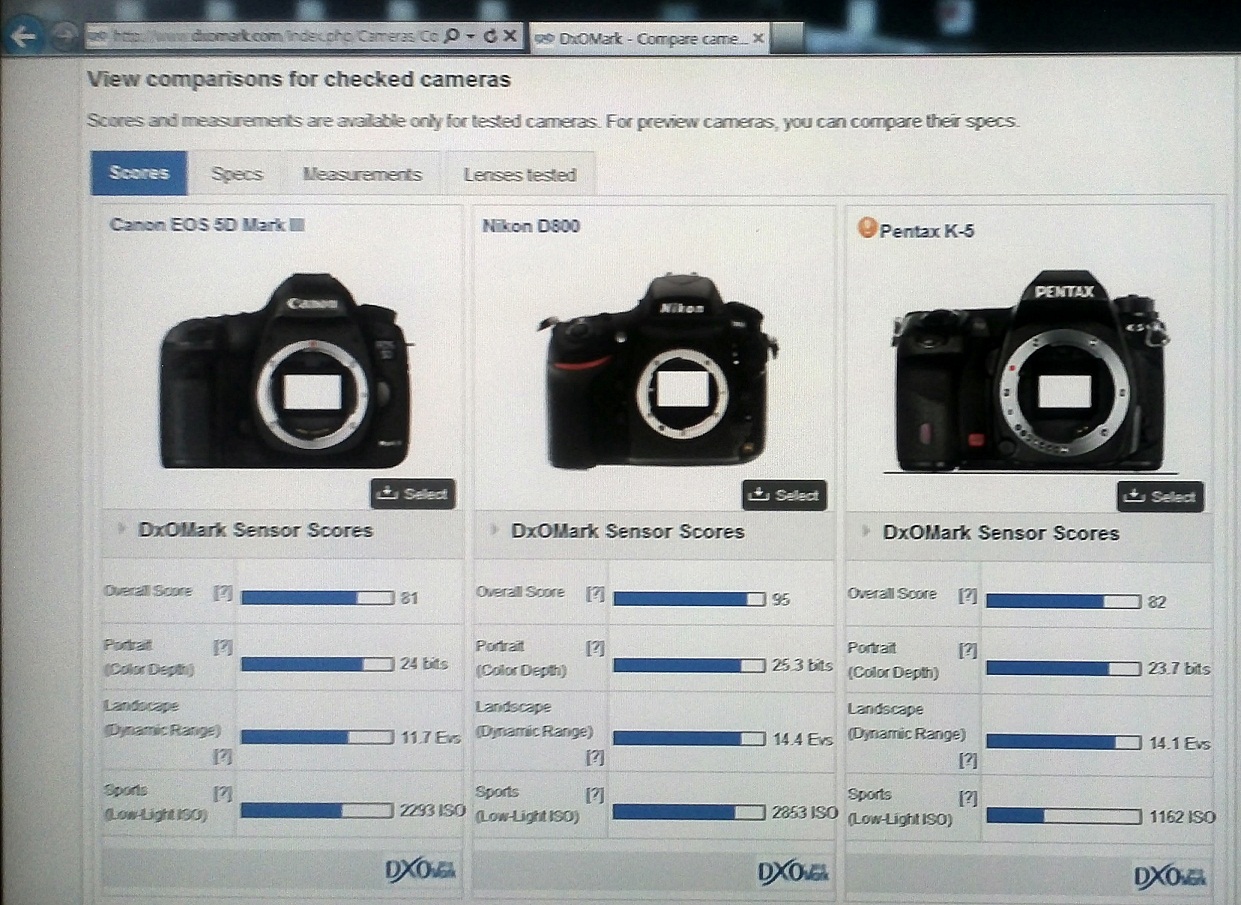Viewport: 1241px width, 905px height.
Task: Open Sports help [?] for Pentax K-5
Action: [x=968, y=798]
